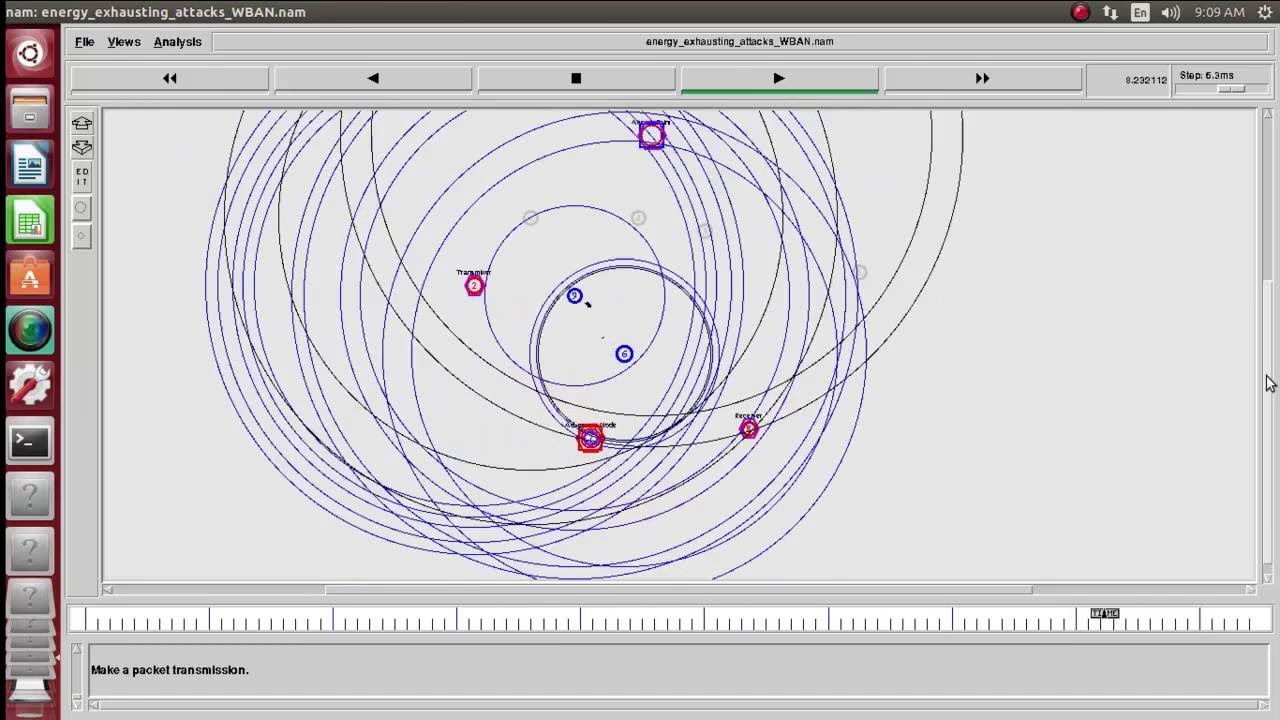Screen dimensions: 1280x720
Task: Click the TIME marker on the timeline
Action: click(1104, 613)
